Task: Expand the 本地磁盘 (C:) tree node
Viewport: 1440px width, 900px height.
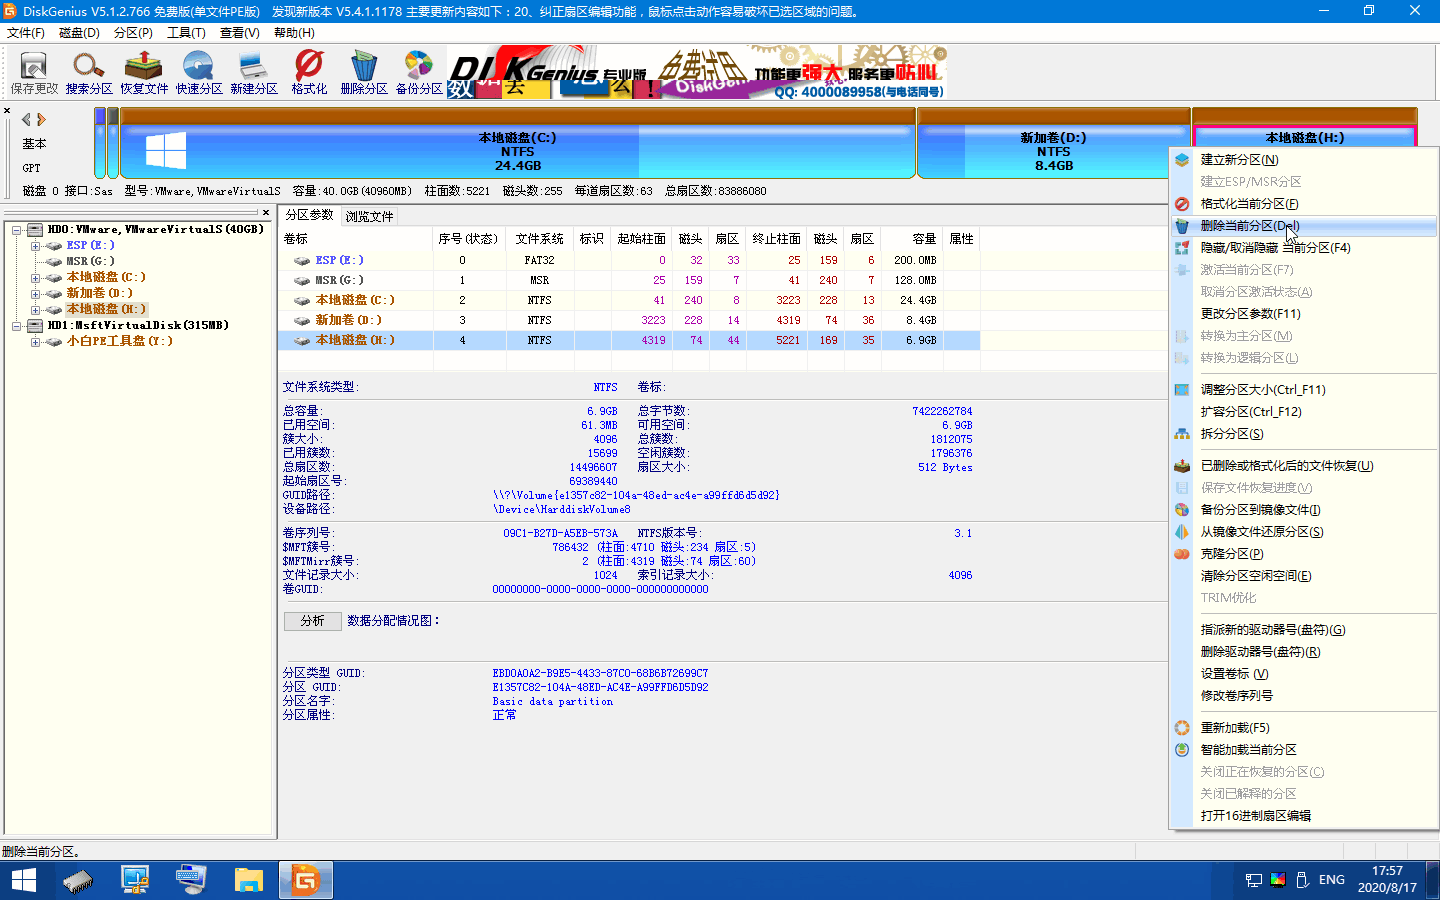Action: point(35,278)
